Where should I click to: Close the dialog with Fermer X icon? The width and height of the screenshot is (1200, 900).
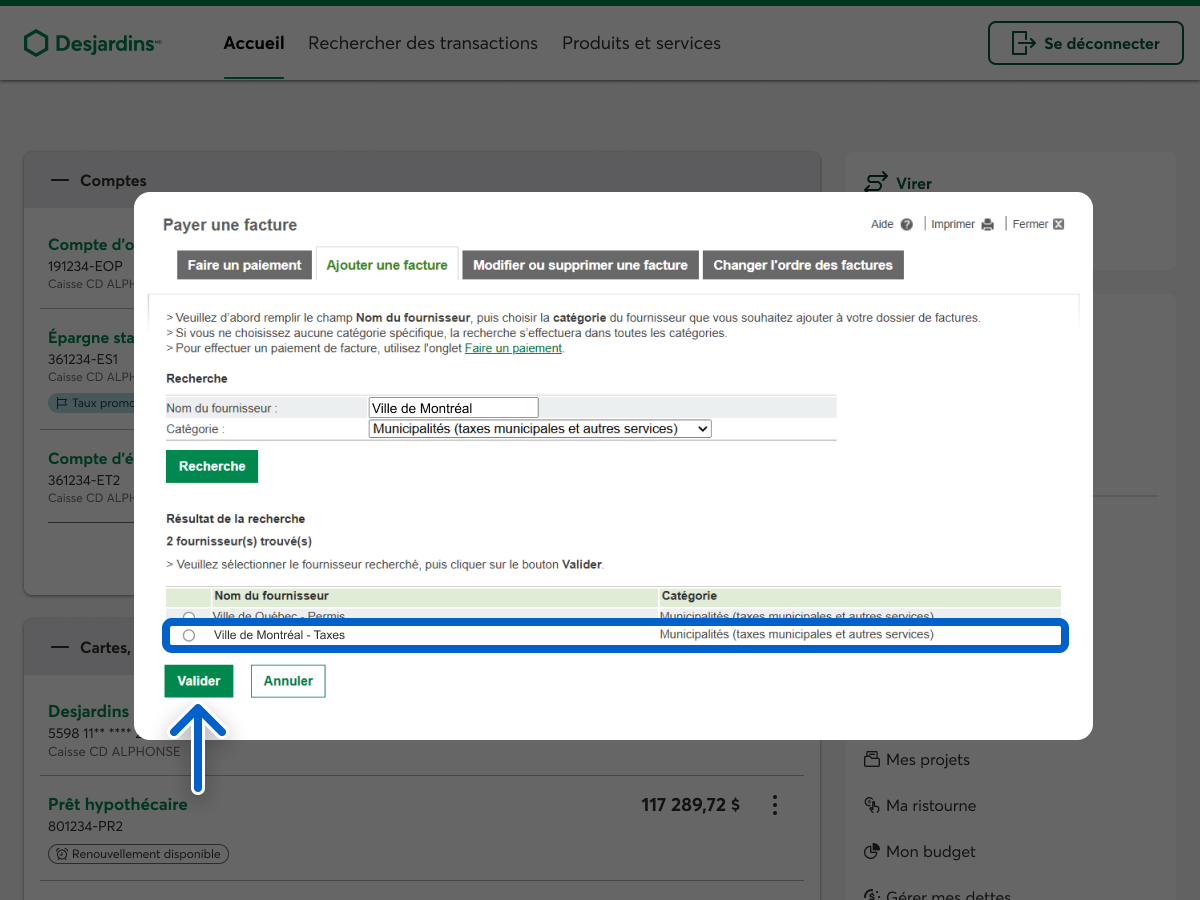tap(1058, 225)
